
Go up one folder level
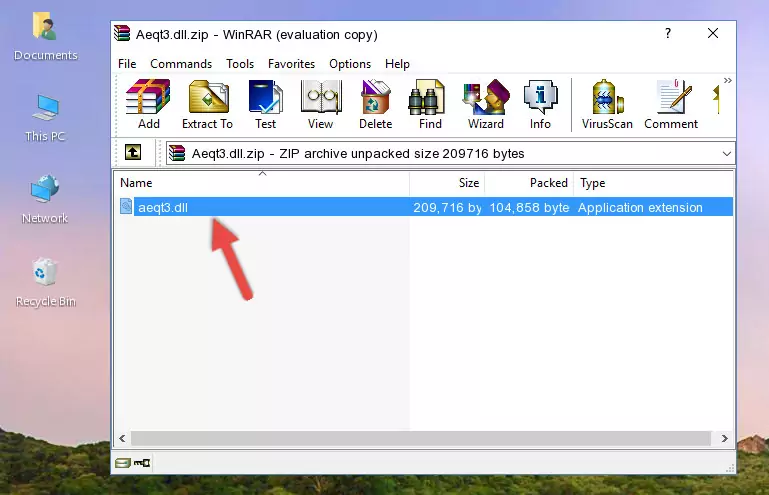click(x=133, y=153)
